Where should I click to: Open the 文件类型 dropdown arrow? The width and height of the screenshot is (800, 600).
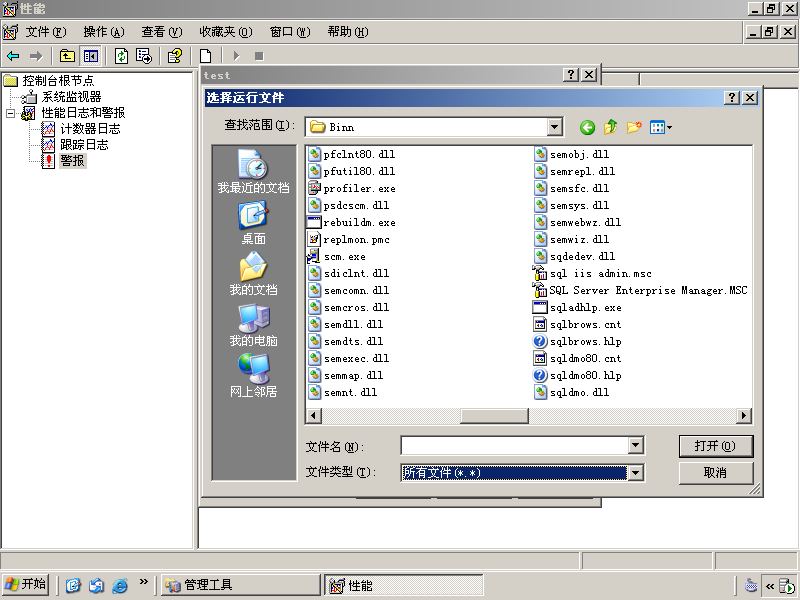click(x=635, y=473)
